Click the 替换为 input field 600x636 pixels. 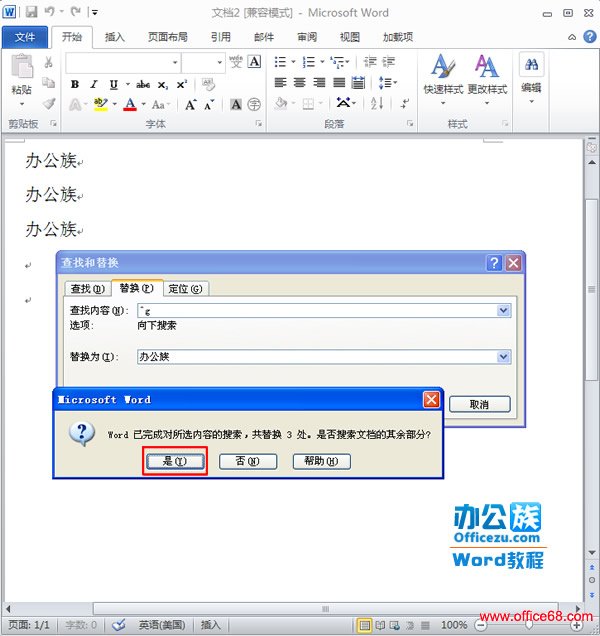pyautogui.click(x=324, y=357)
